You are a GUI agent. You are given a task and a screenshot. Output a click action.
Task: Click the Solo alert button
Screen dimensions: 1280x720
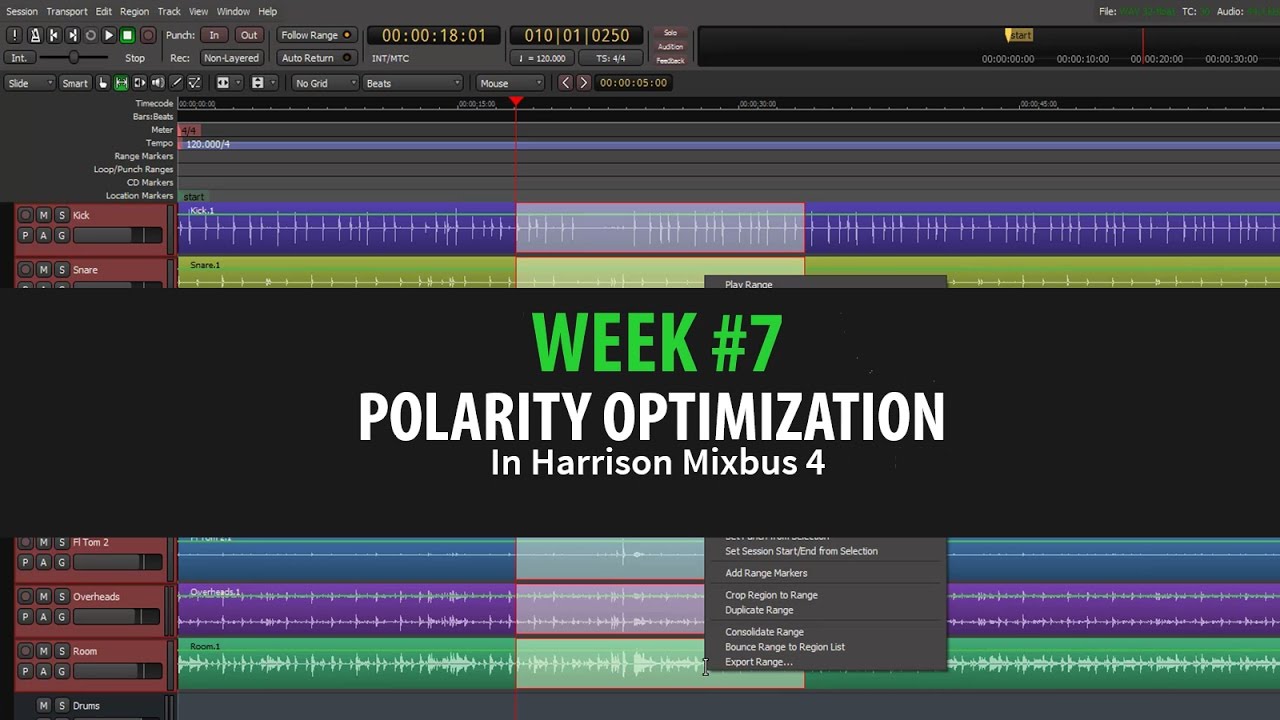pyautogui.click(x=670, y=32)
